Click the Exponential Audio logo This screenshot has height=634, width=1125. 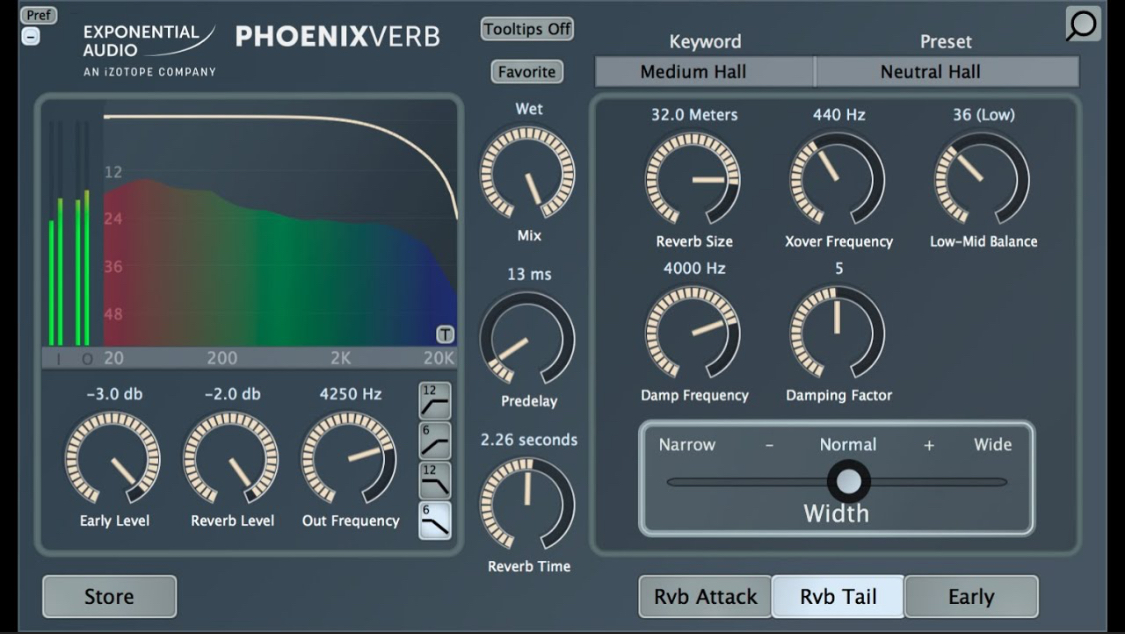[x=149, y=50]
